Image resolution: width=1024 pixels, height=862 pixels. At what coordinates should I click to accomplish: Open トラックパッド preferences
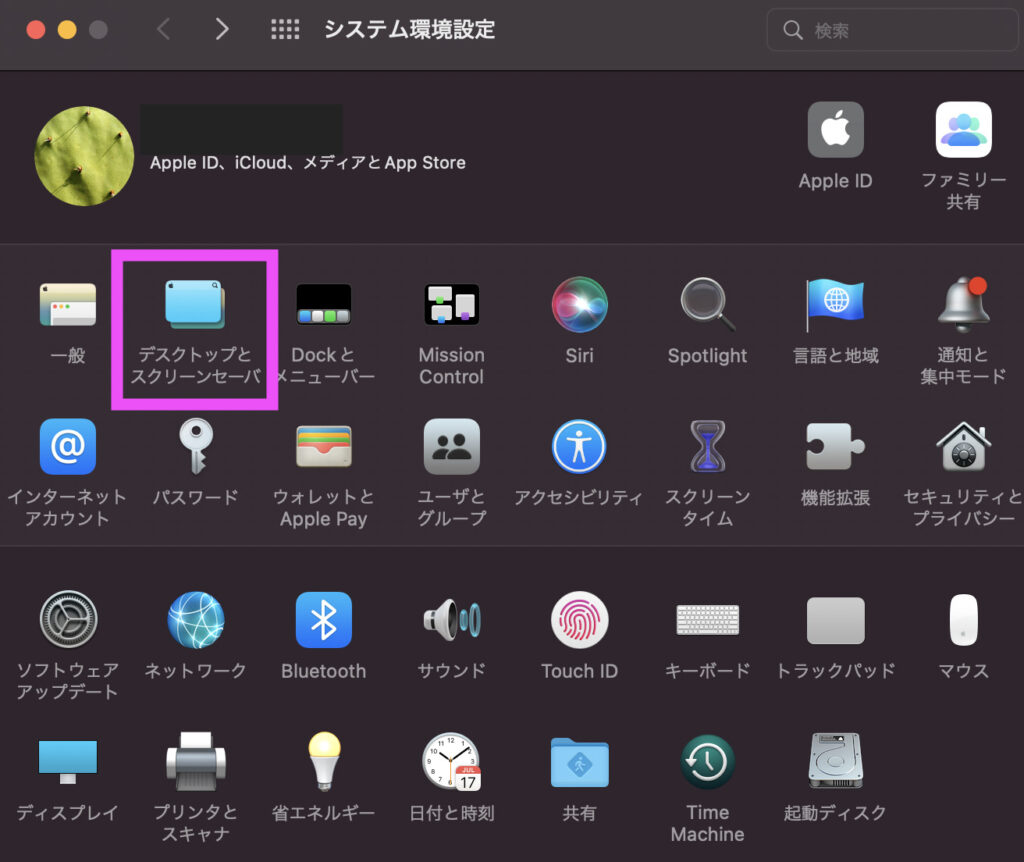[835, 620]
